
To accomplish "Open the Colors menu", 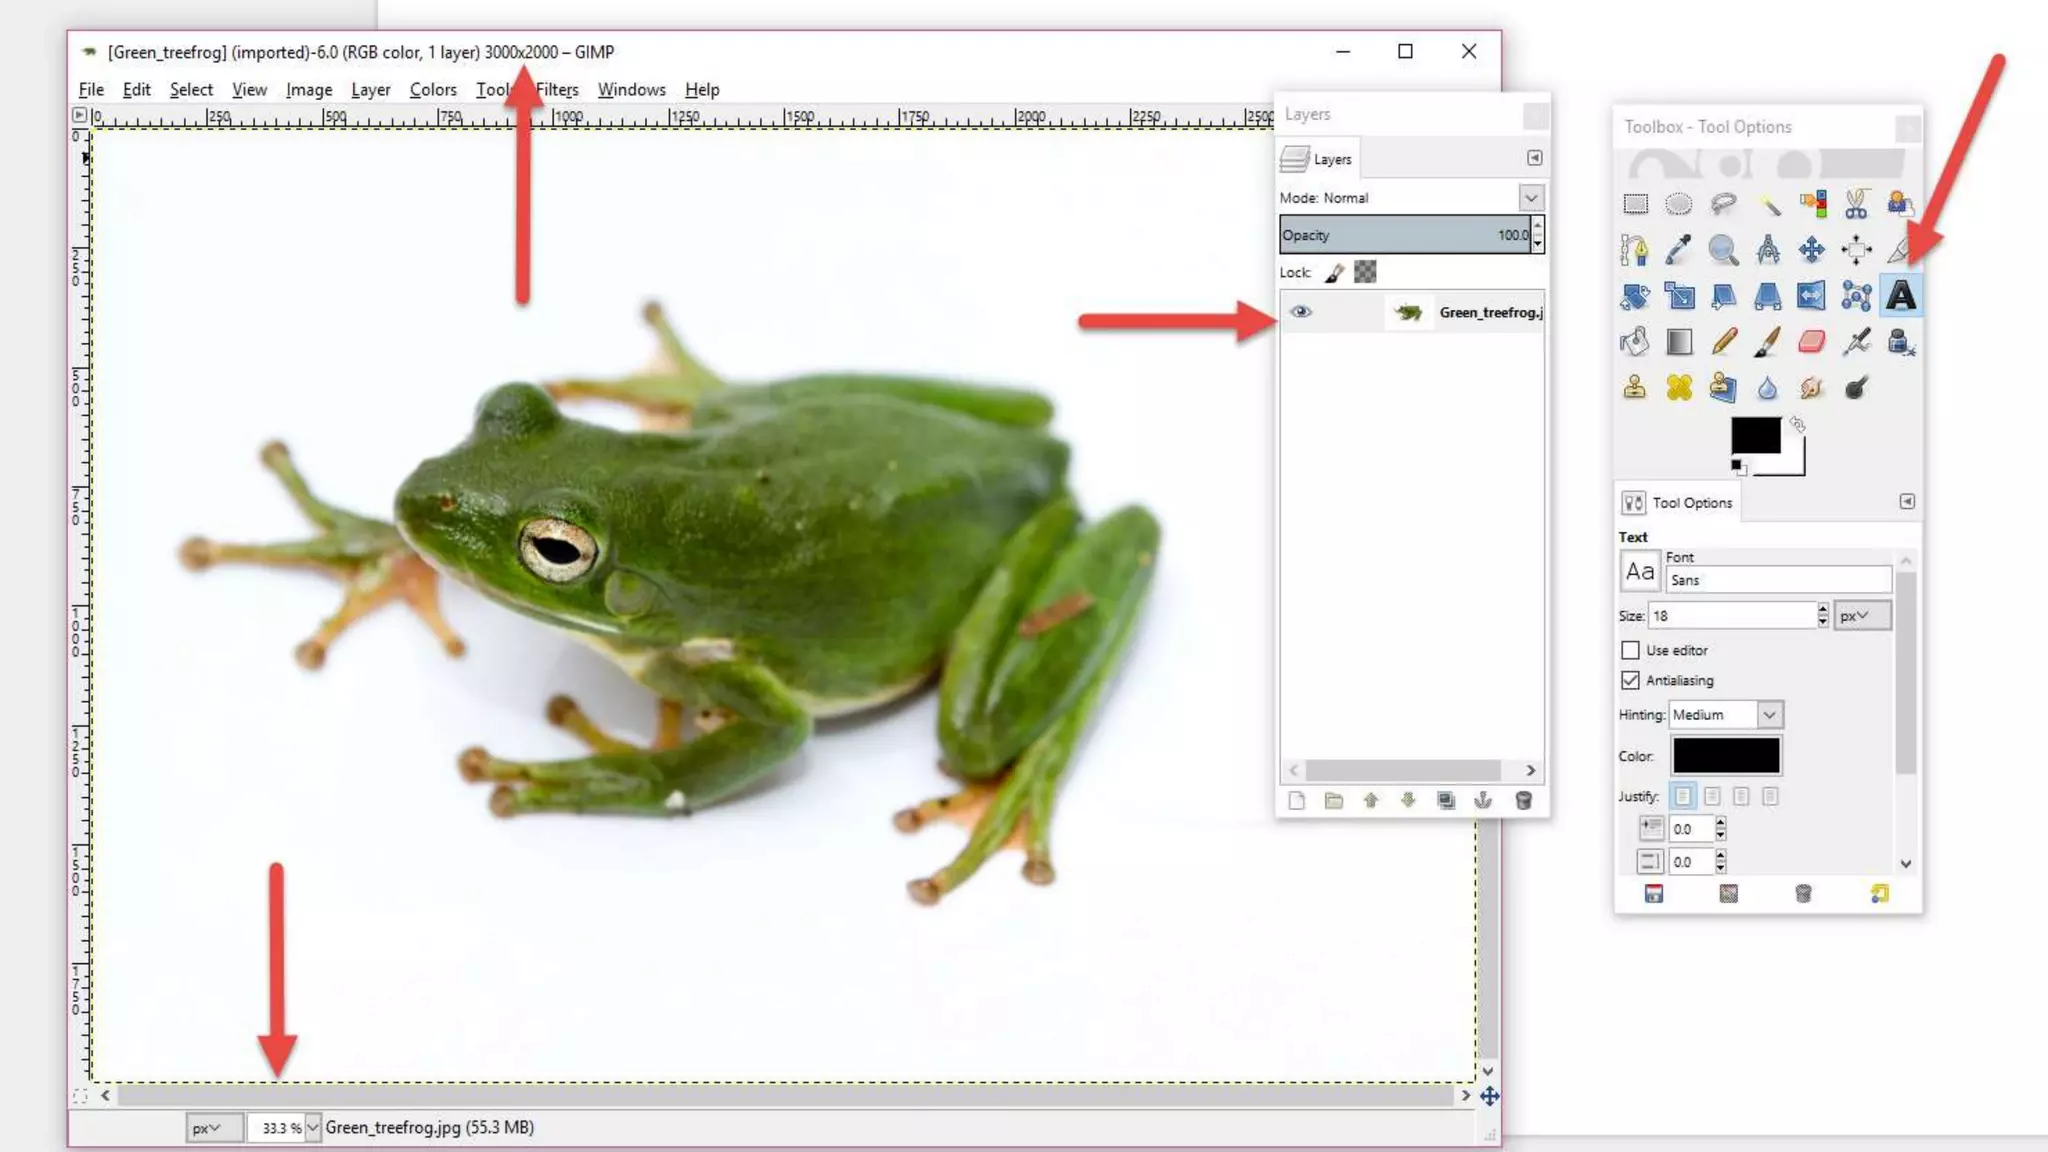I will pos(432,90).
